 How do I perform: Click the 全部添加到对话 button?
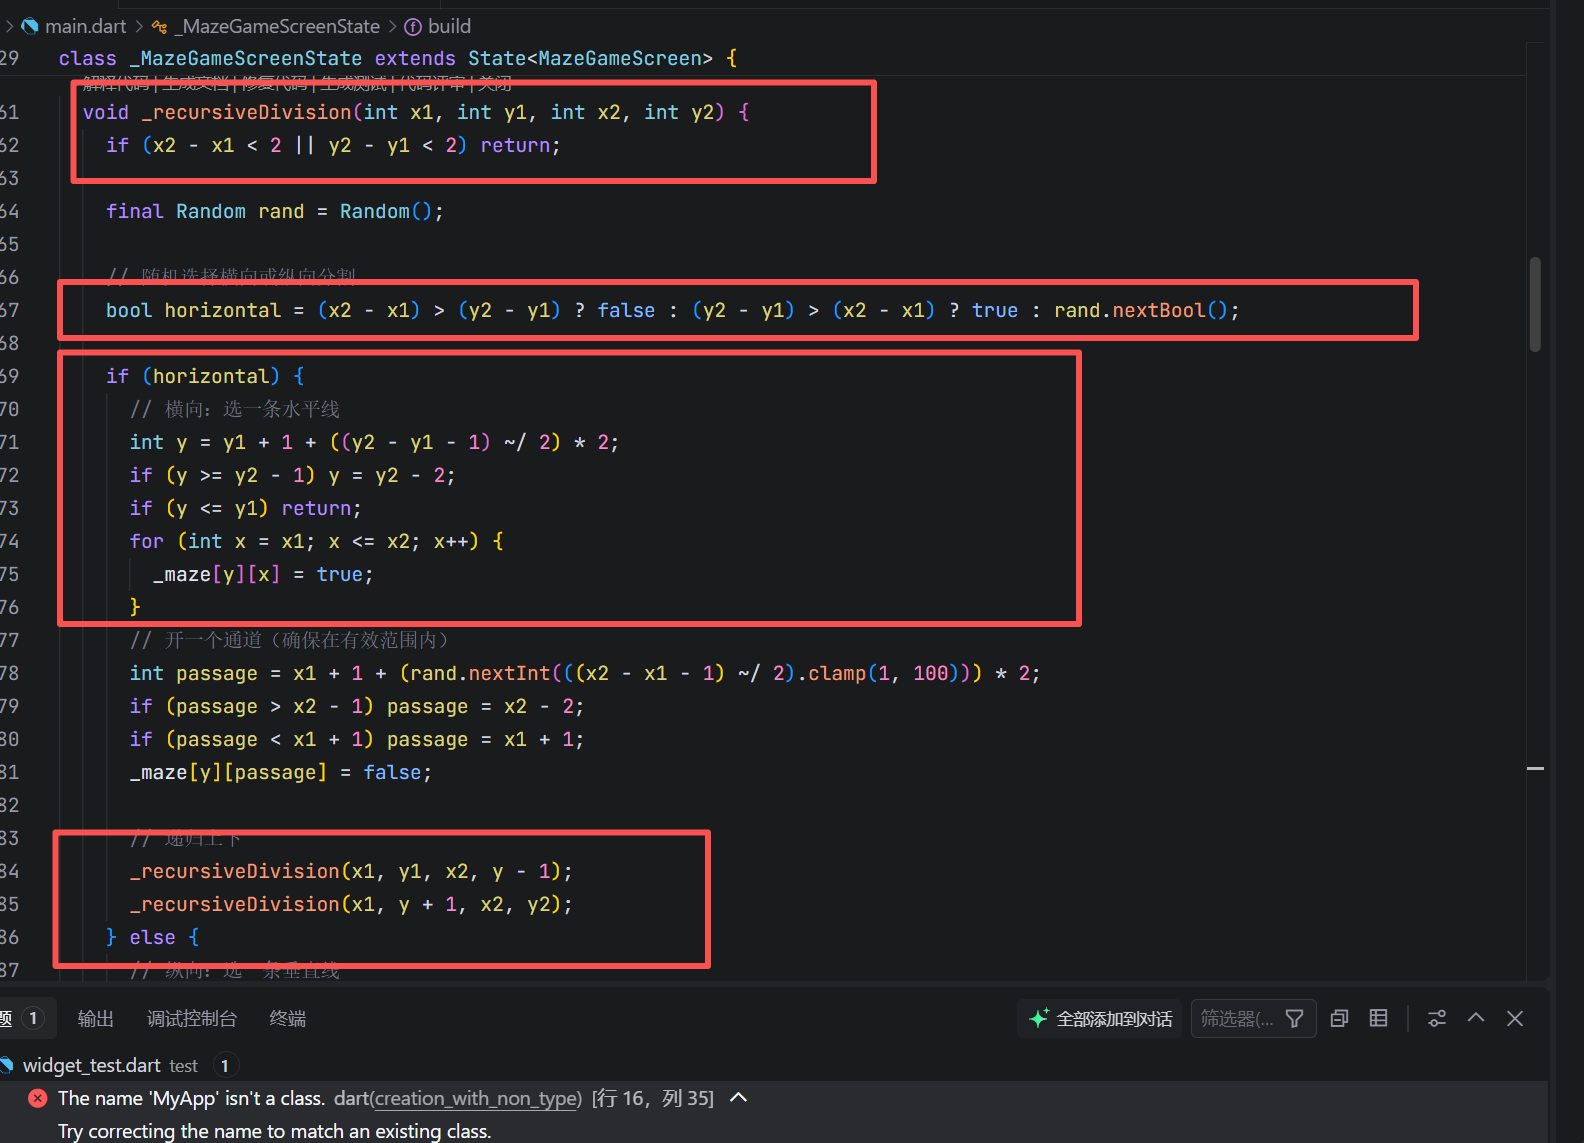click(x=1100, y=1018)
